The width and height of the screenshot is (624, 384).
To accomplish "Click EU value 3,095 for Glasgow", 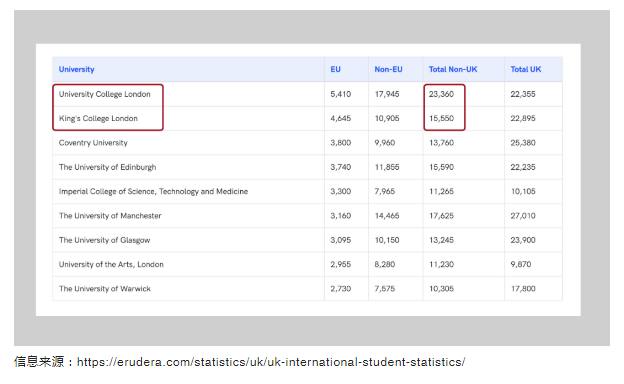I will click(341, 240).
